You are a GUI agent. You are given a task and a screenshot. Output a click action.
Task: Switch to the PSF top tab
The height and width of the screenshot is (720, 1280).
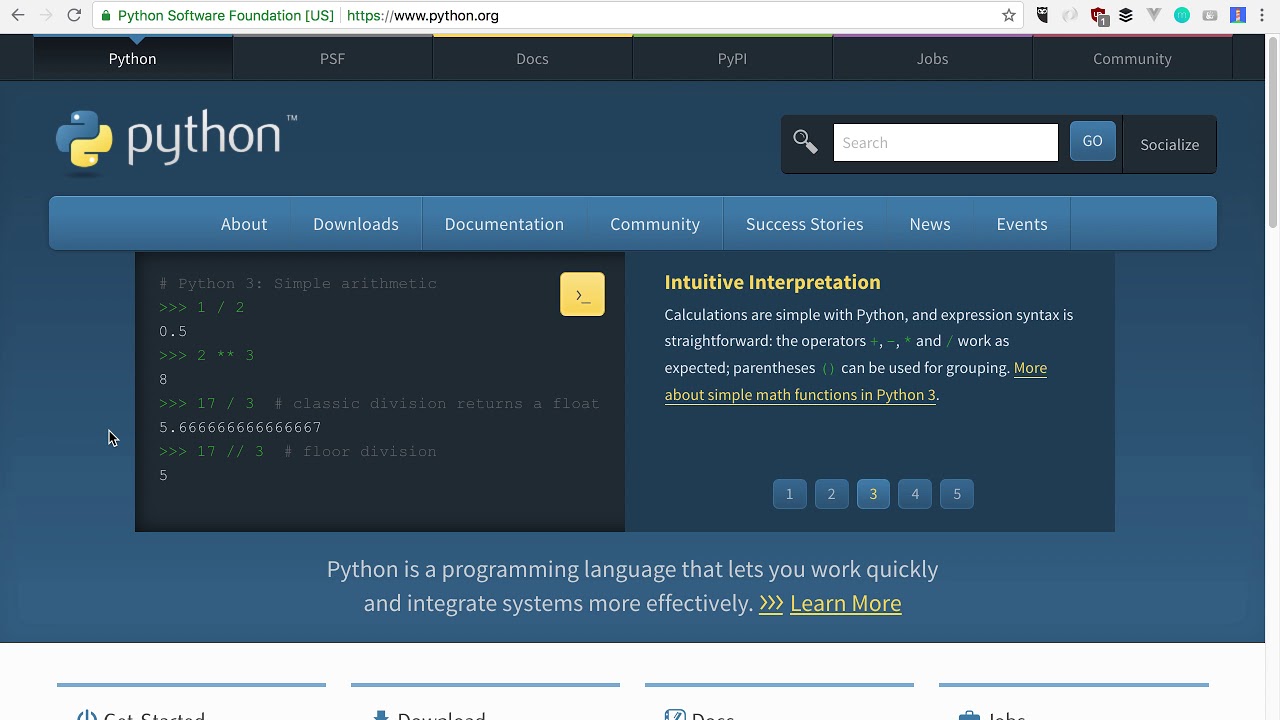[332, 58]
